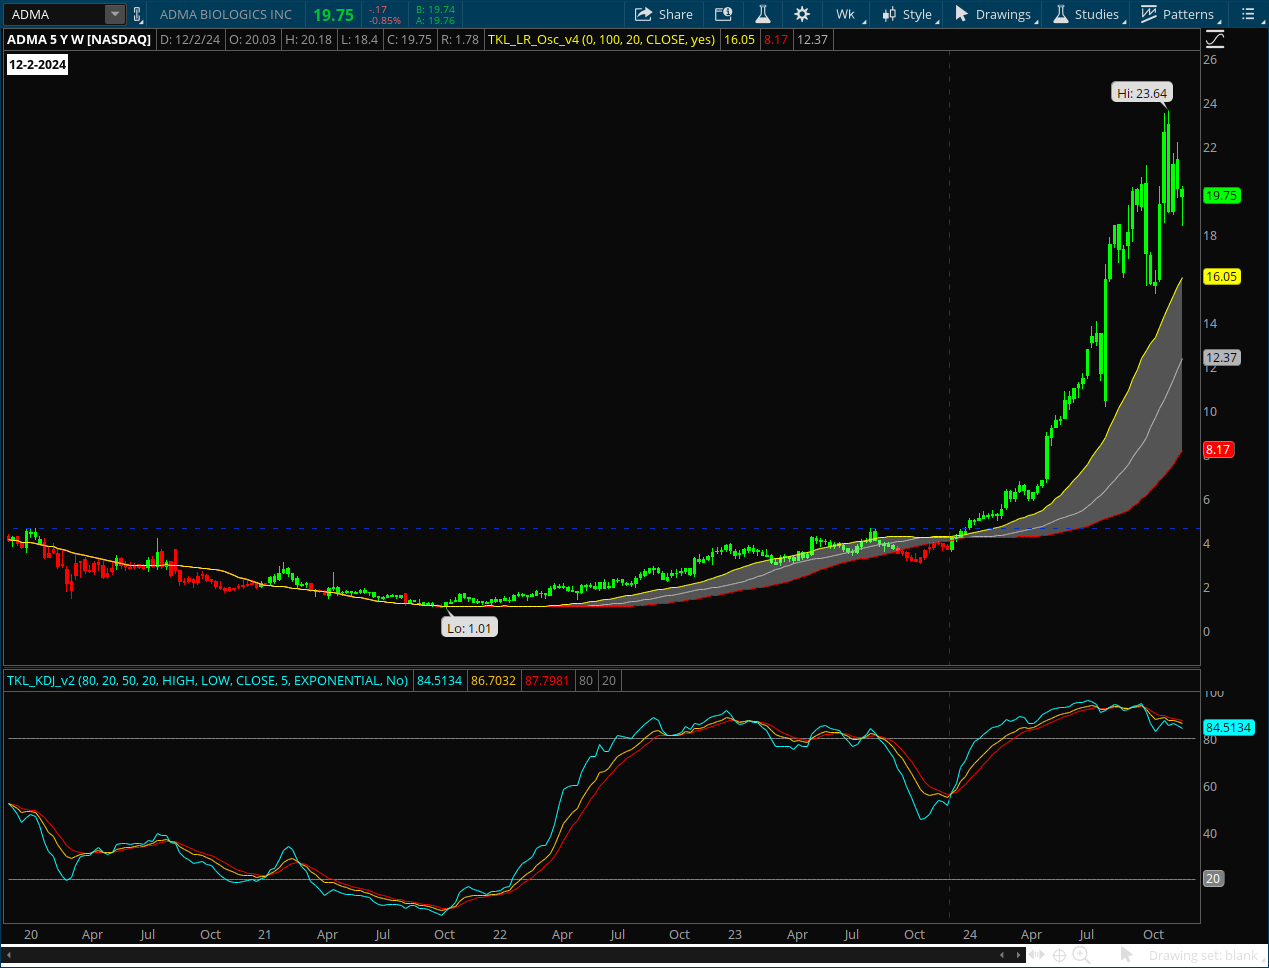Open the Patterns menu

(x=1178, y=14)
